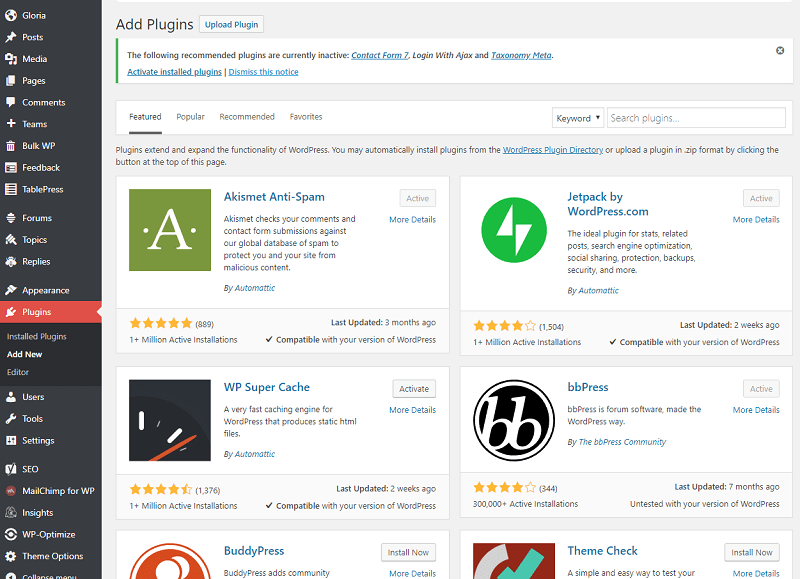This screenshot has height=579, width=800.
Task: Switch to the Popular tab
Action: point(190,117)
